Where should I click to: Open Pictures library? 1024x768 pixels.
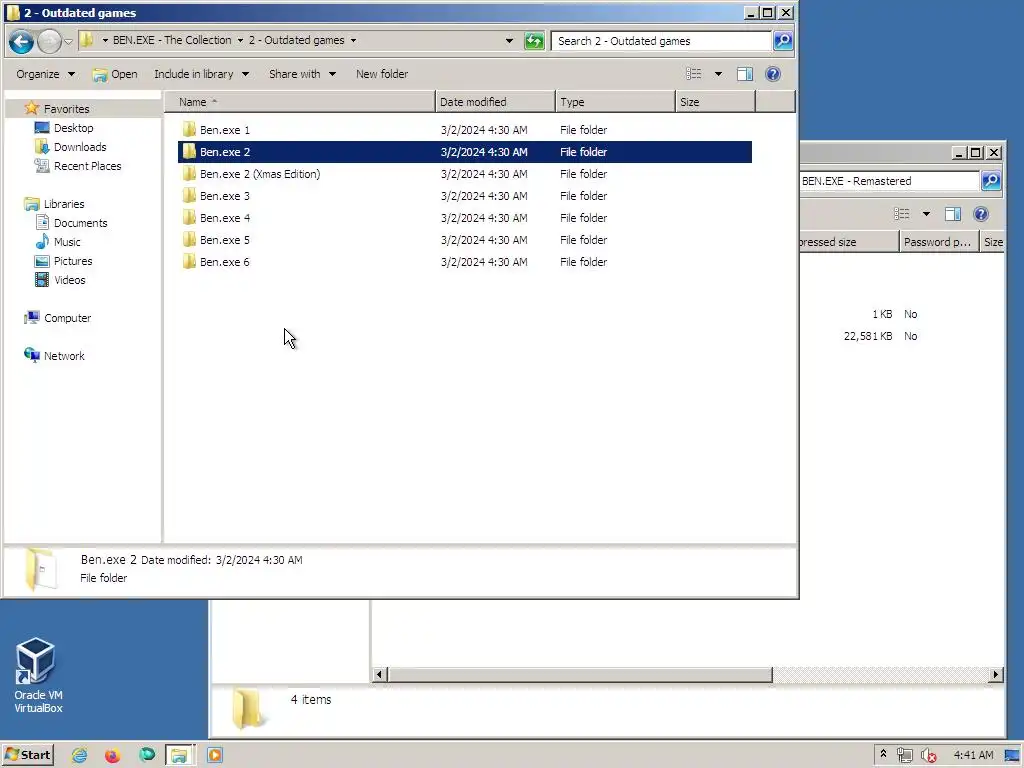[x=63, y=261]
